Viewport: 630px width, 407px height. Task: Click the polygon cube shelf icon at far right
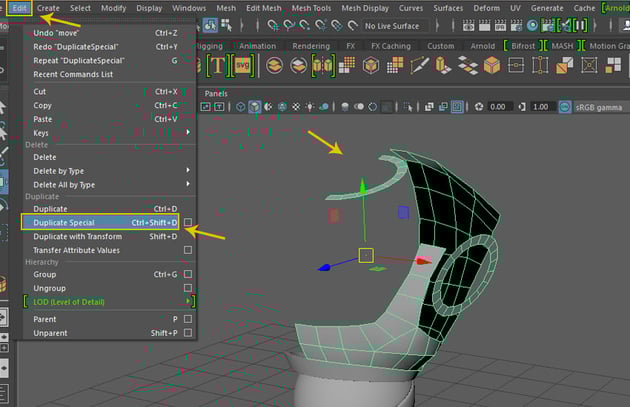[x=493, y=66]
